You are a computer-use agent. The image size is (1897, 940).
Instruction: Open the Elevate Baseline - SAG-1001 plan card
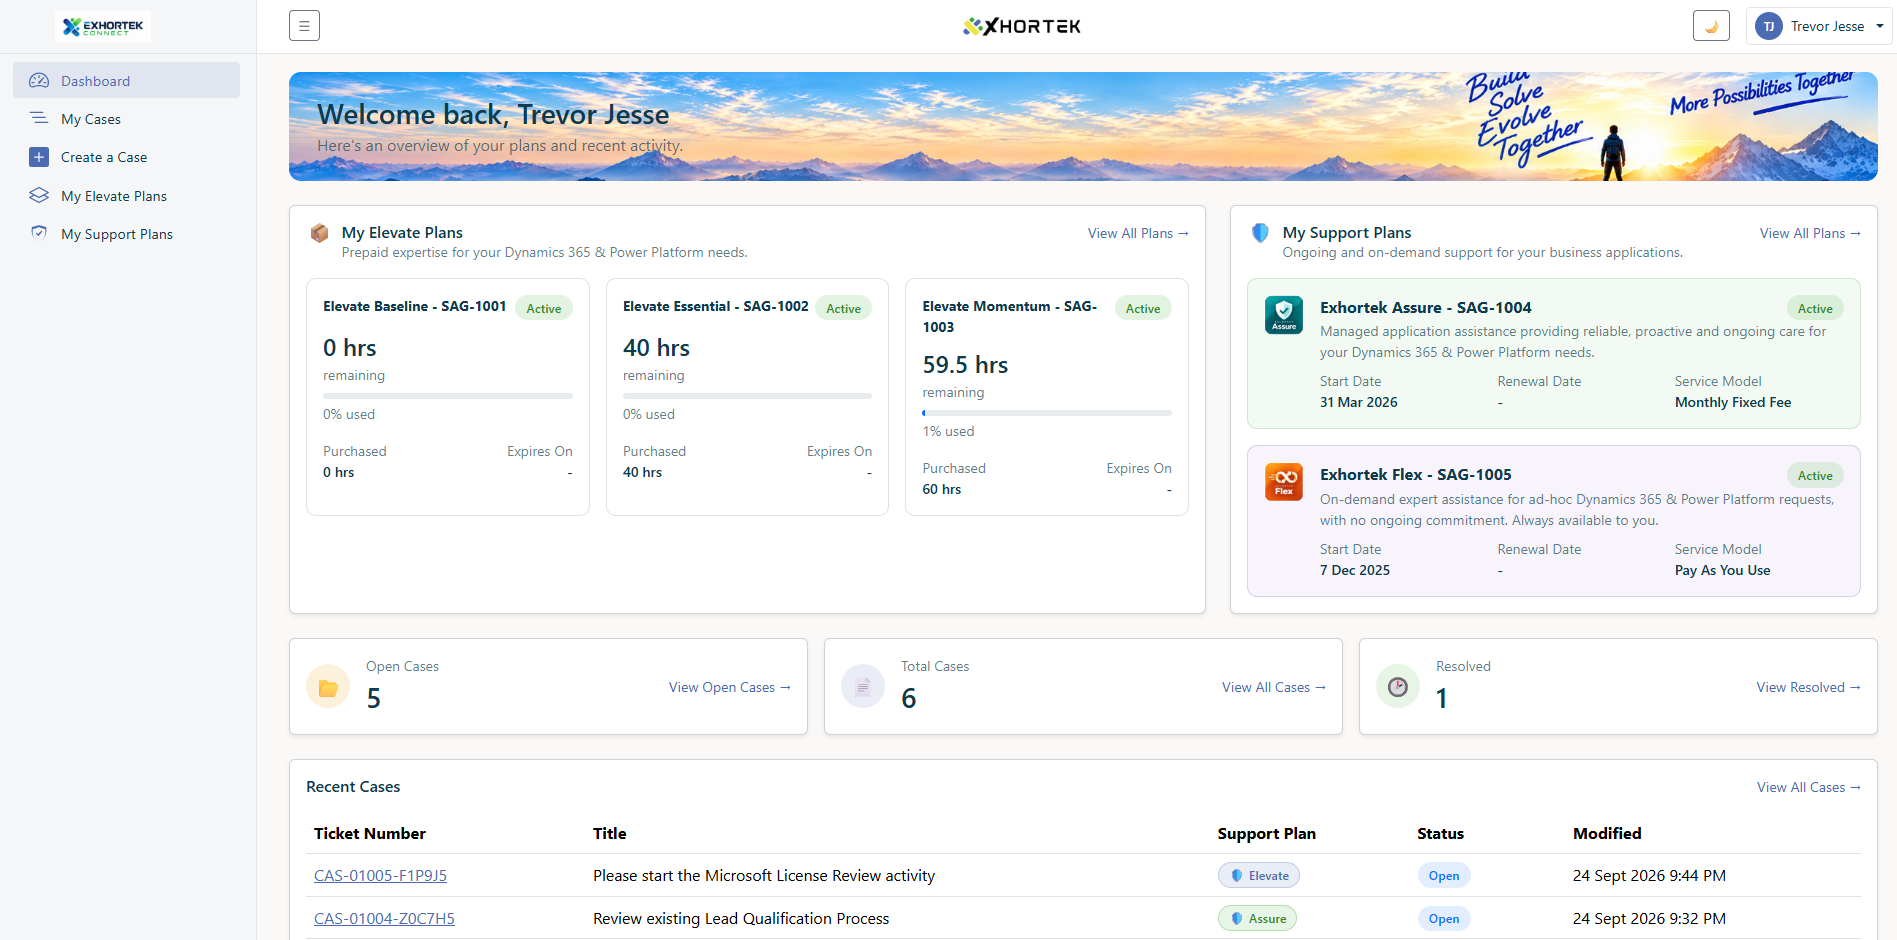coord(448,397)
